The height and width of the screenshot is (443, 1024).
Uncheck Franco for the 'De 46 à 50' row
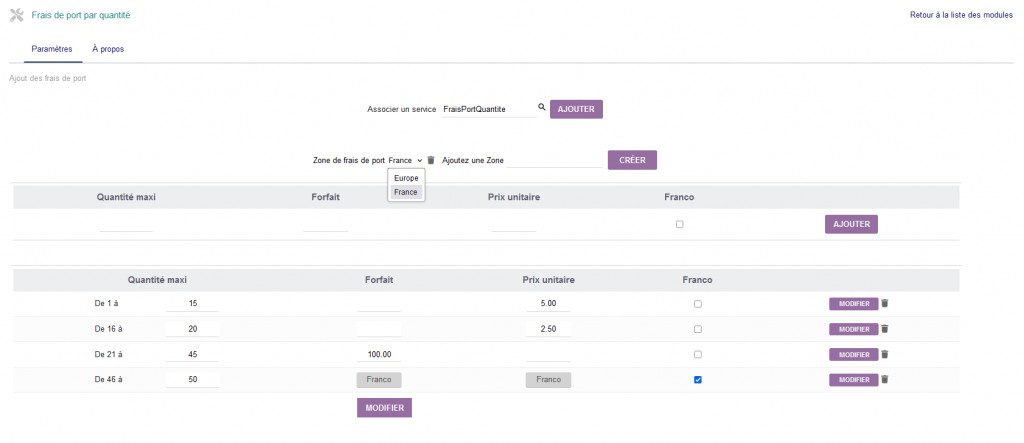click(x=697, y=380)
